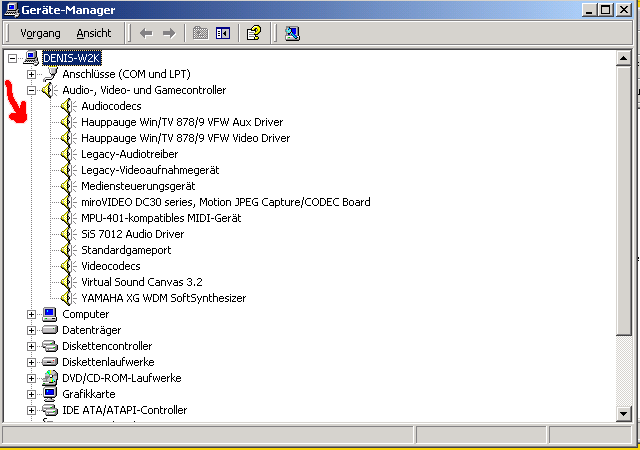640x450 pixels.
Task: Click the Back arrow toolbar button
Action: tap(146, 33)
